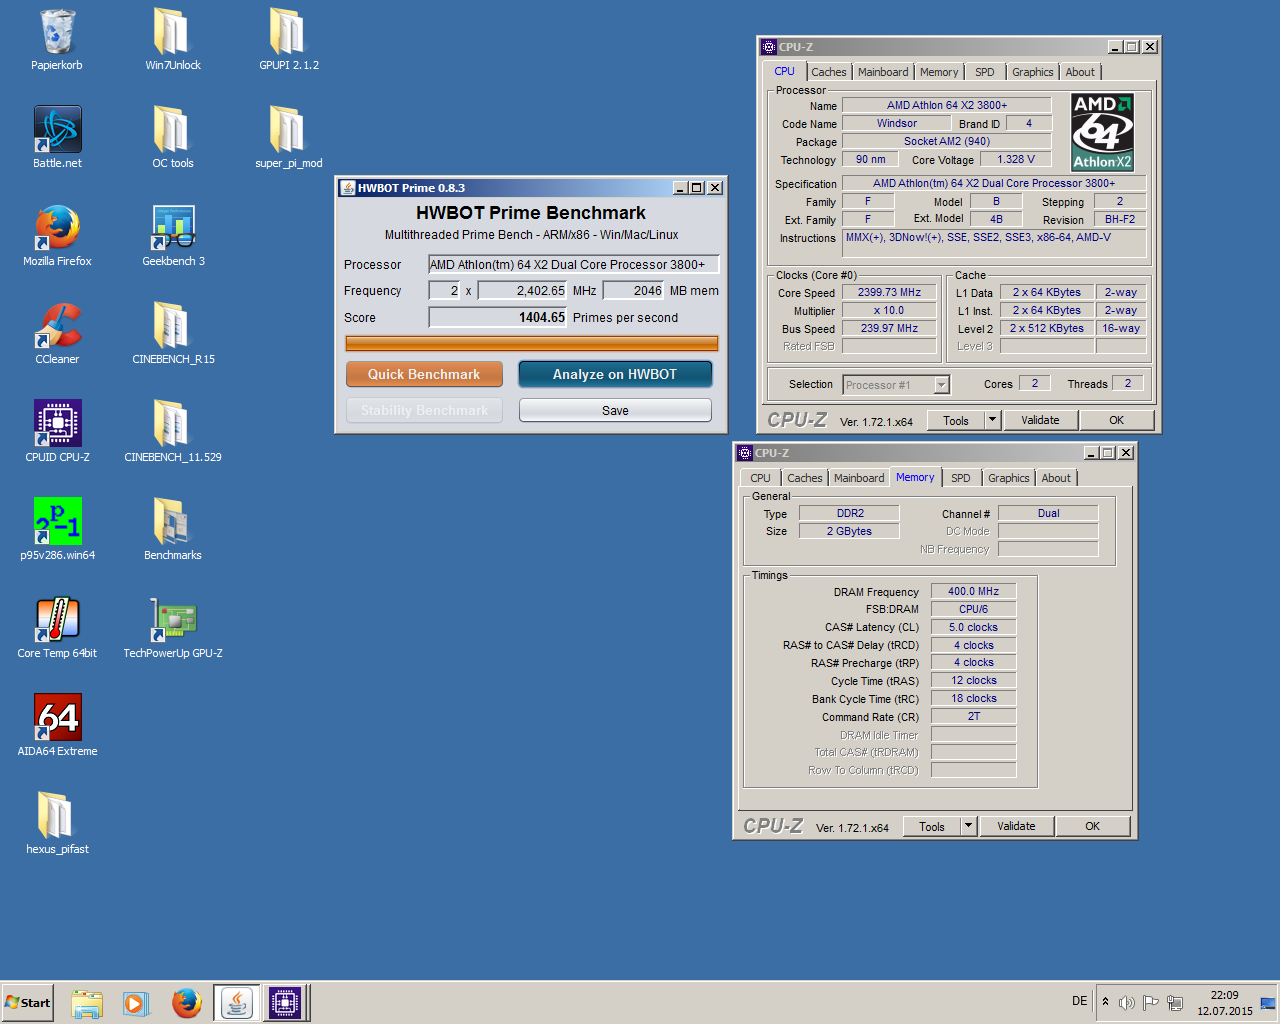The image size is (1280, 1024).
Task: Launch the TechPowerUp GPU-Z shortcut
Action: click(173, 628)
